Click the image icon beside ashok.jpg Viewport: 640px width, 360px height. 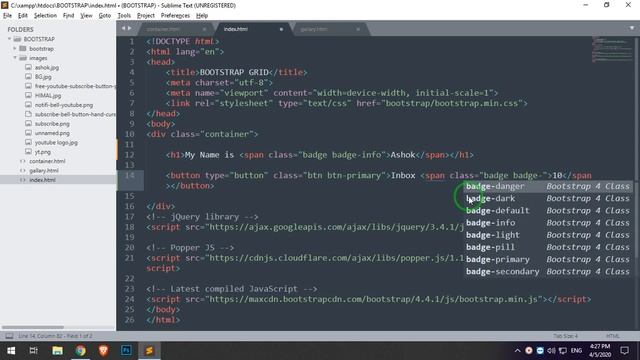28,67
